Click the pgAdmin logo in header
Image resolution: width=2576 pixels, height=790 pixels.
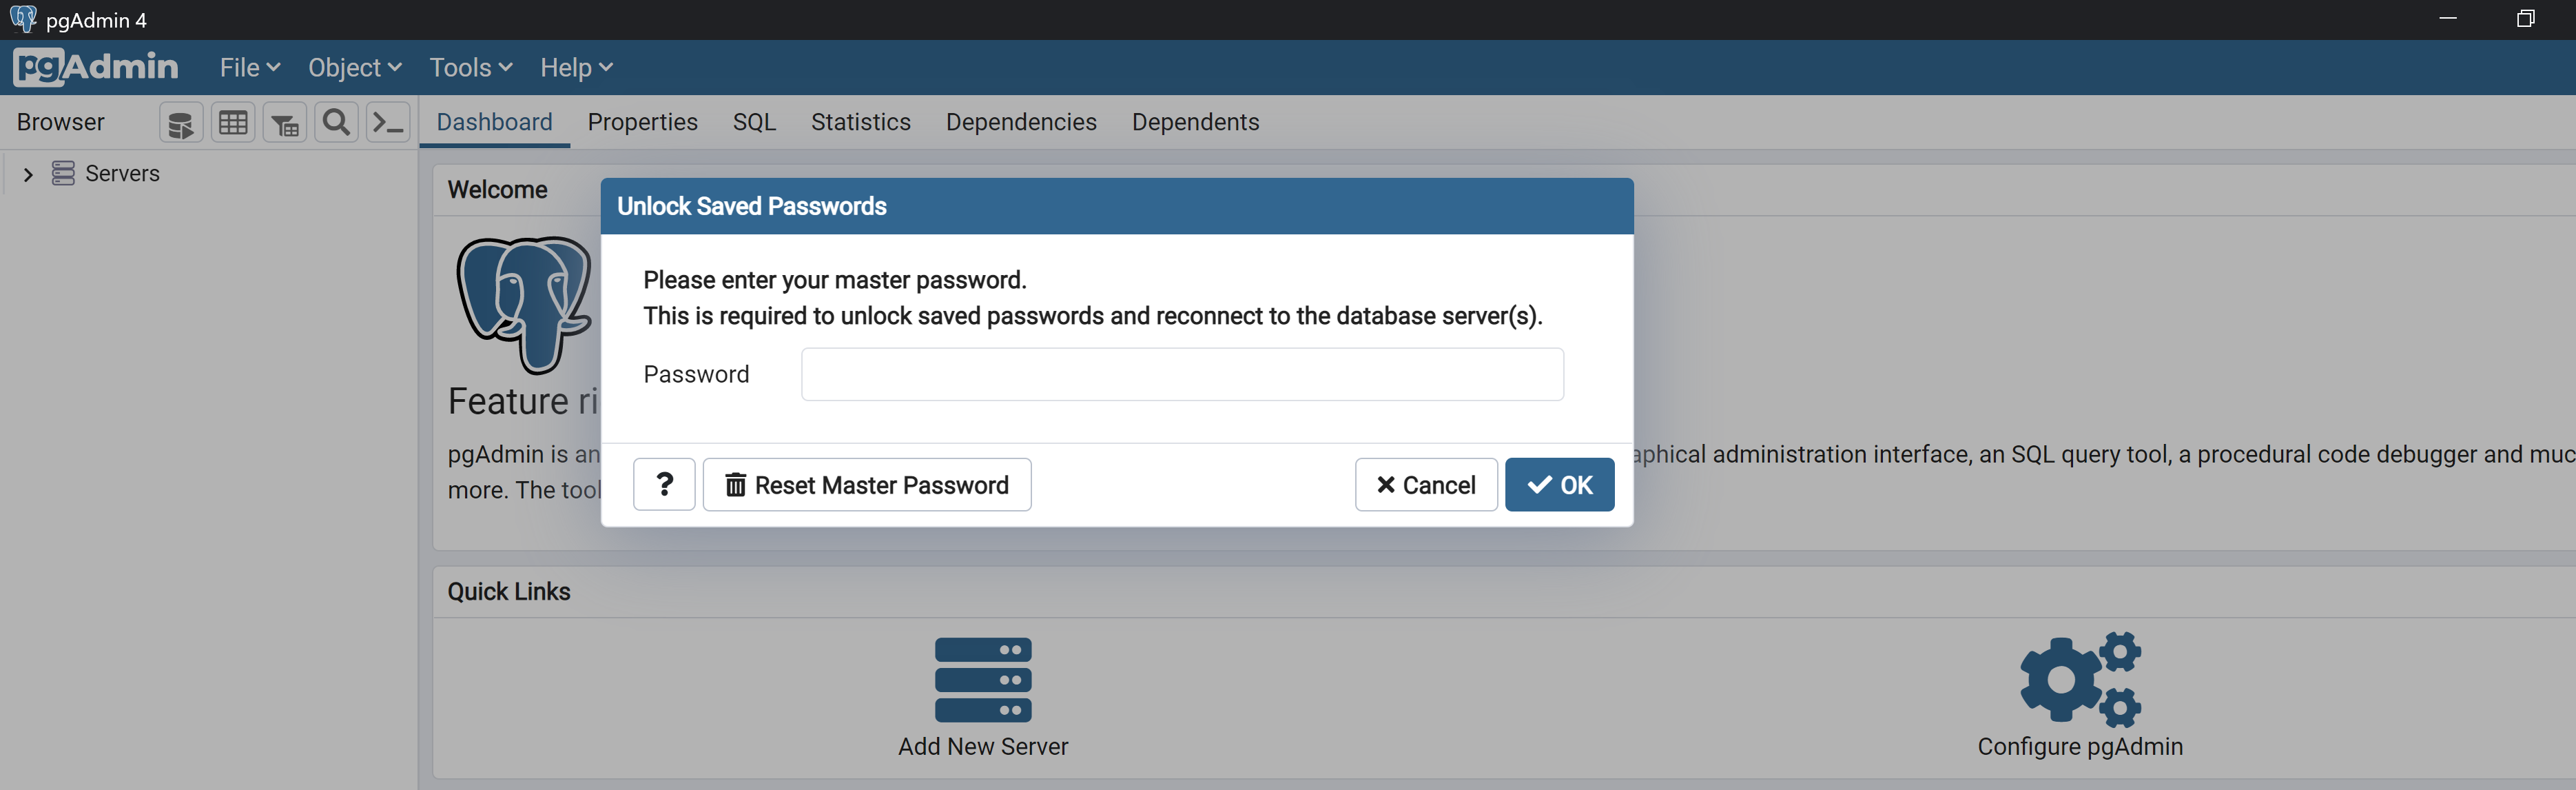[x=96, y=67]
